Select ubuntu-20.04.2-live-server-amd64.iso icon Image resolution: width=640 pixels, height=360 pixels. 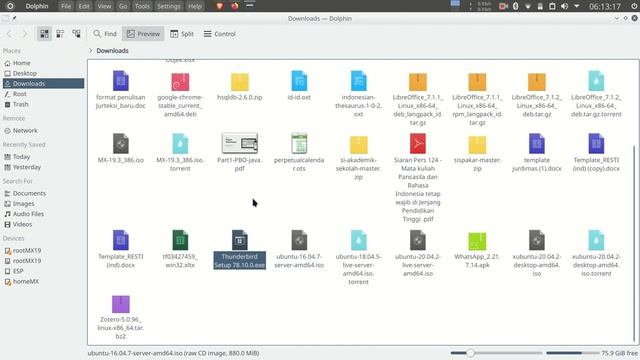(x=418, y=240)
